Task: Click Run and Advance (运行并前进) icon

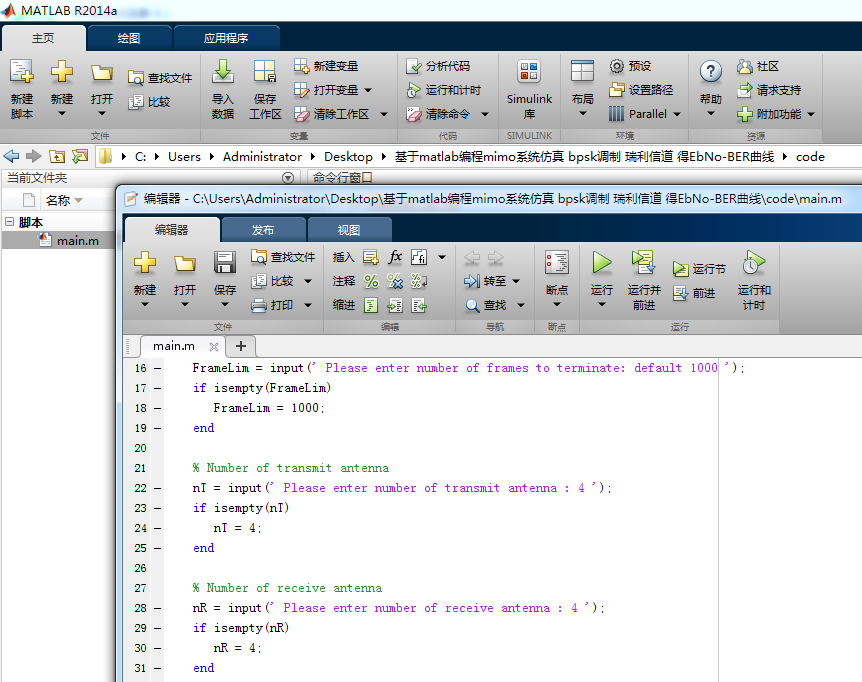Action: (643, 263)
